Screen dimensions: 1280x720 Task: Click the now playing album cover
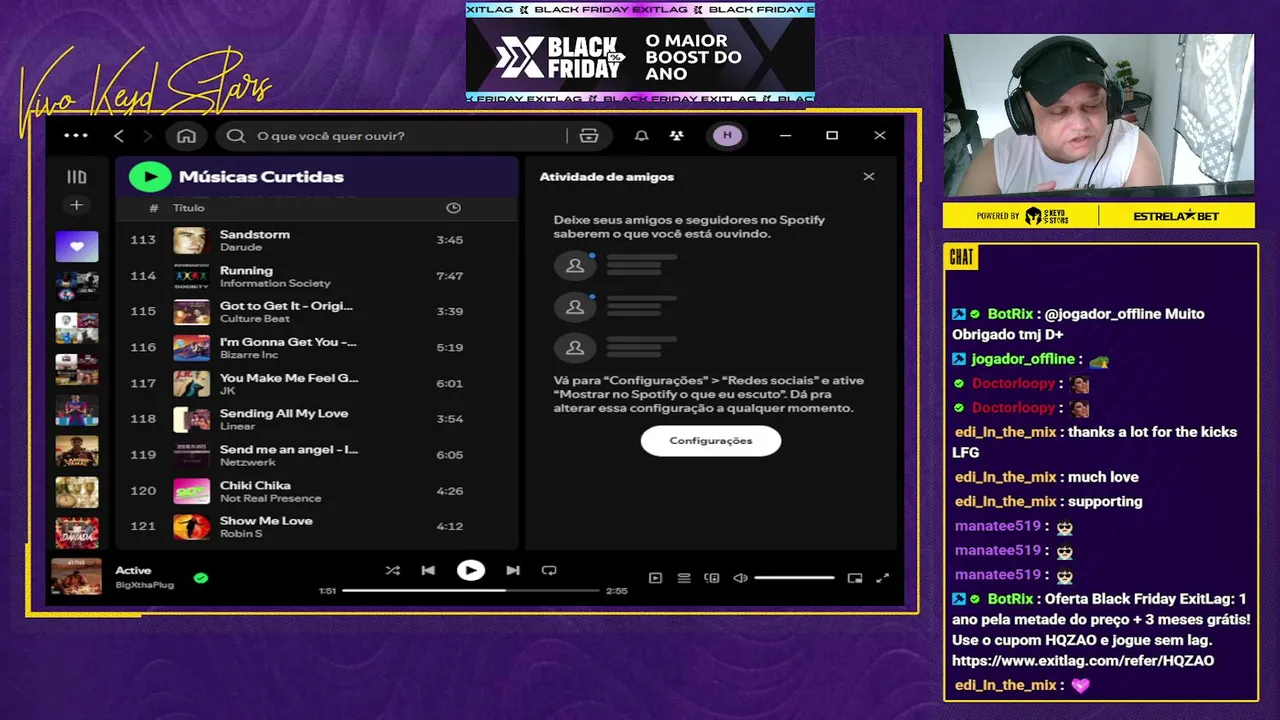(77, 577)
